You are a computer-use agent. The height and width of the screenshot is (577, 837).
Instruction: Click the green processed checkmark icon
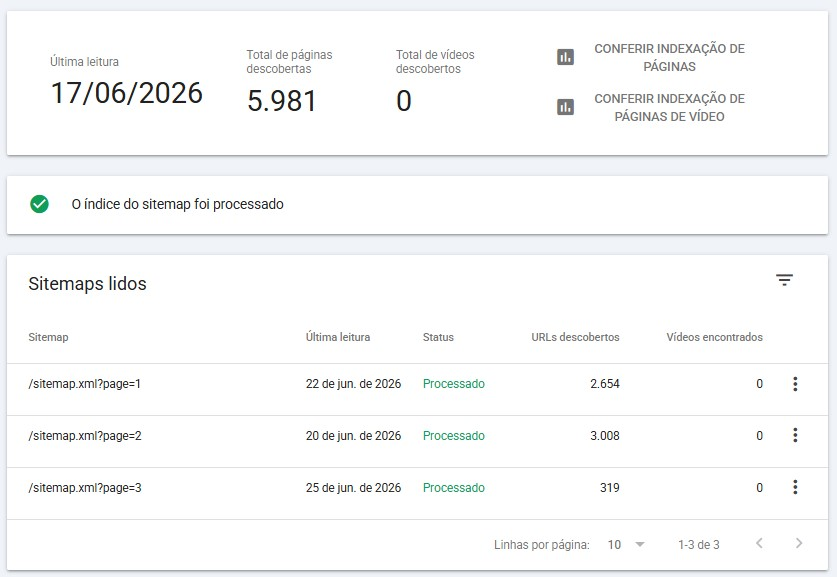[40, 204]
